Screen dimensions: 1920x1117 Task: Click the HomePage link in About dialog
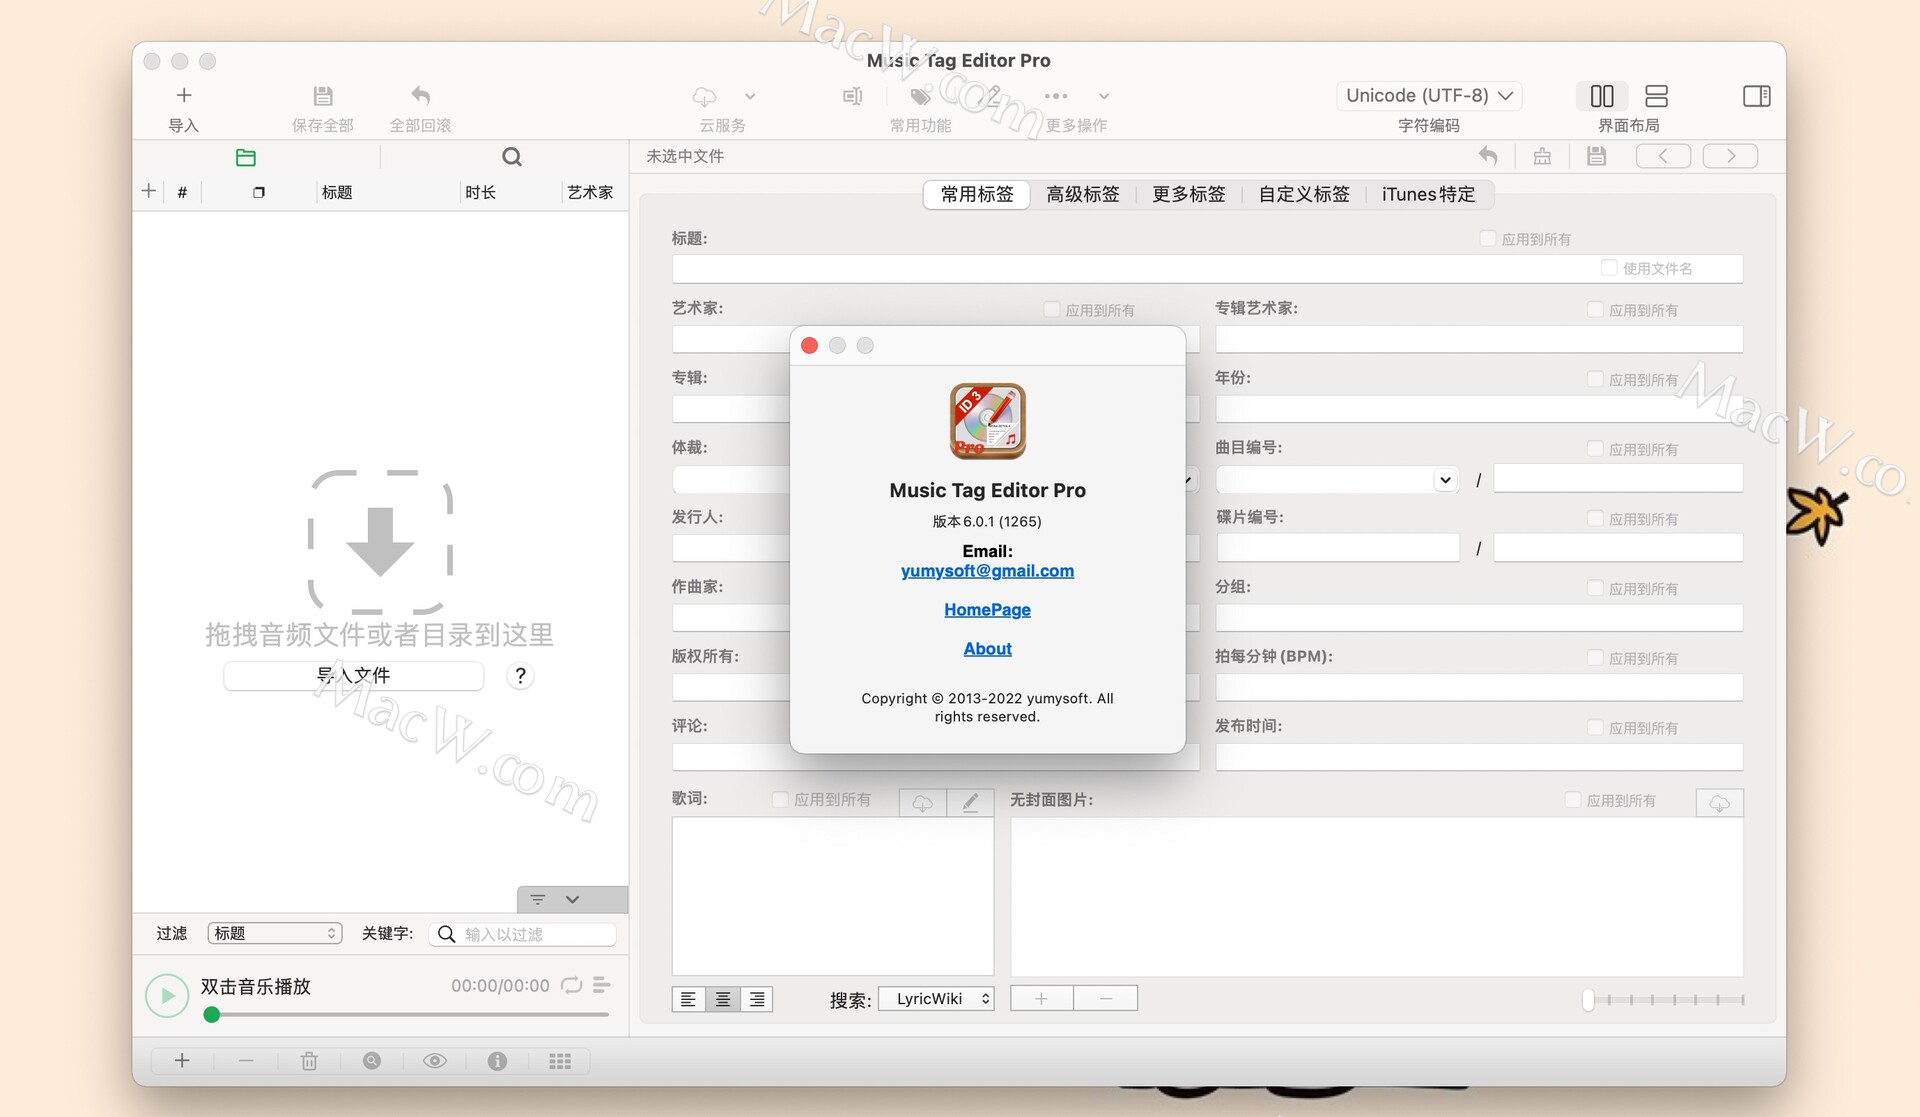987,610
